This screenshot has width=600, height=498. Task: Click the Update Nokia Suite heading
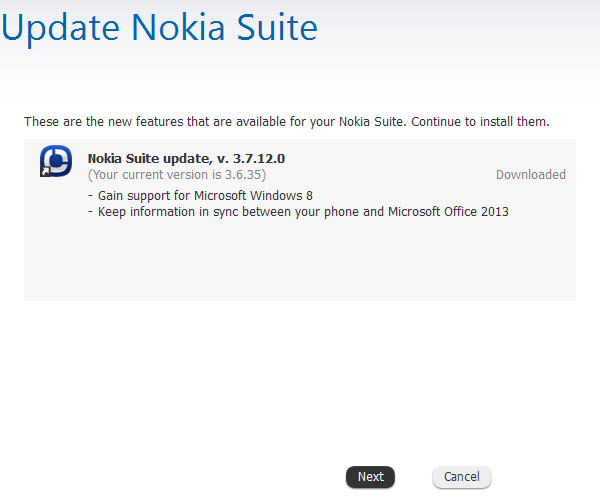tap(159, 27)
